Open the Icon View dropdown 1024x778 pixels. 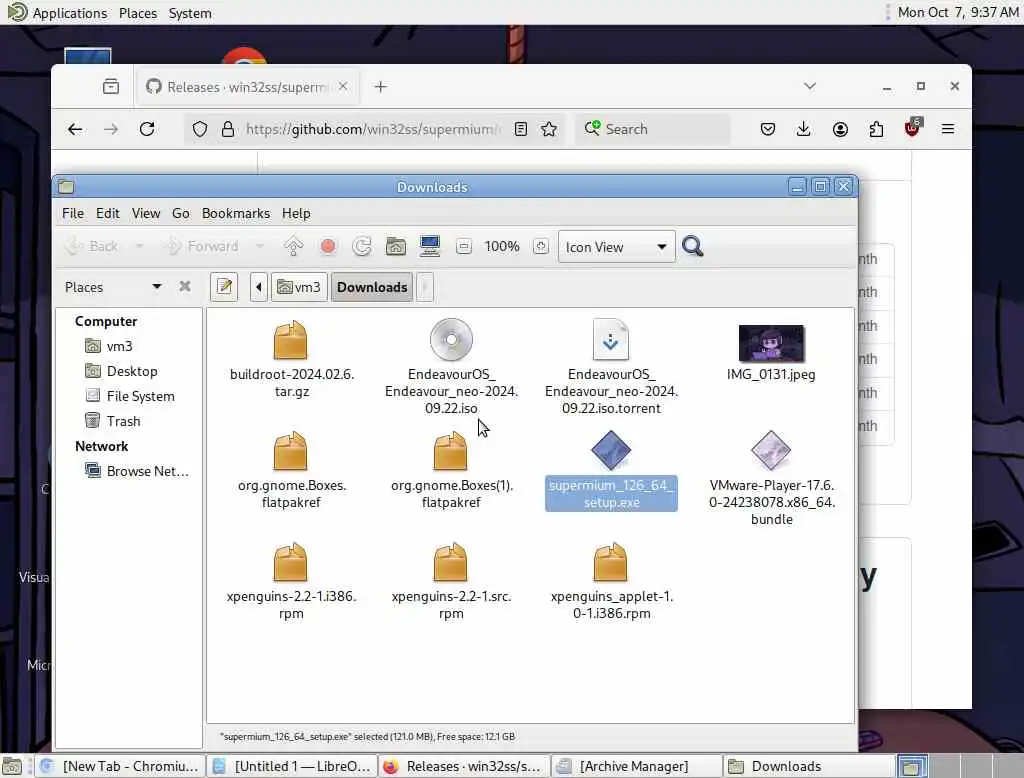click(x=616, y=247)
